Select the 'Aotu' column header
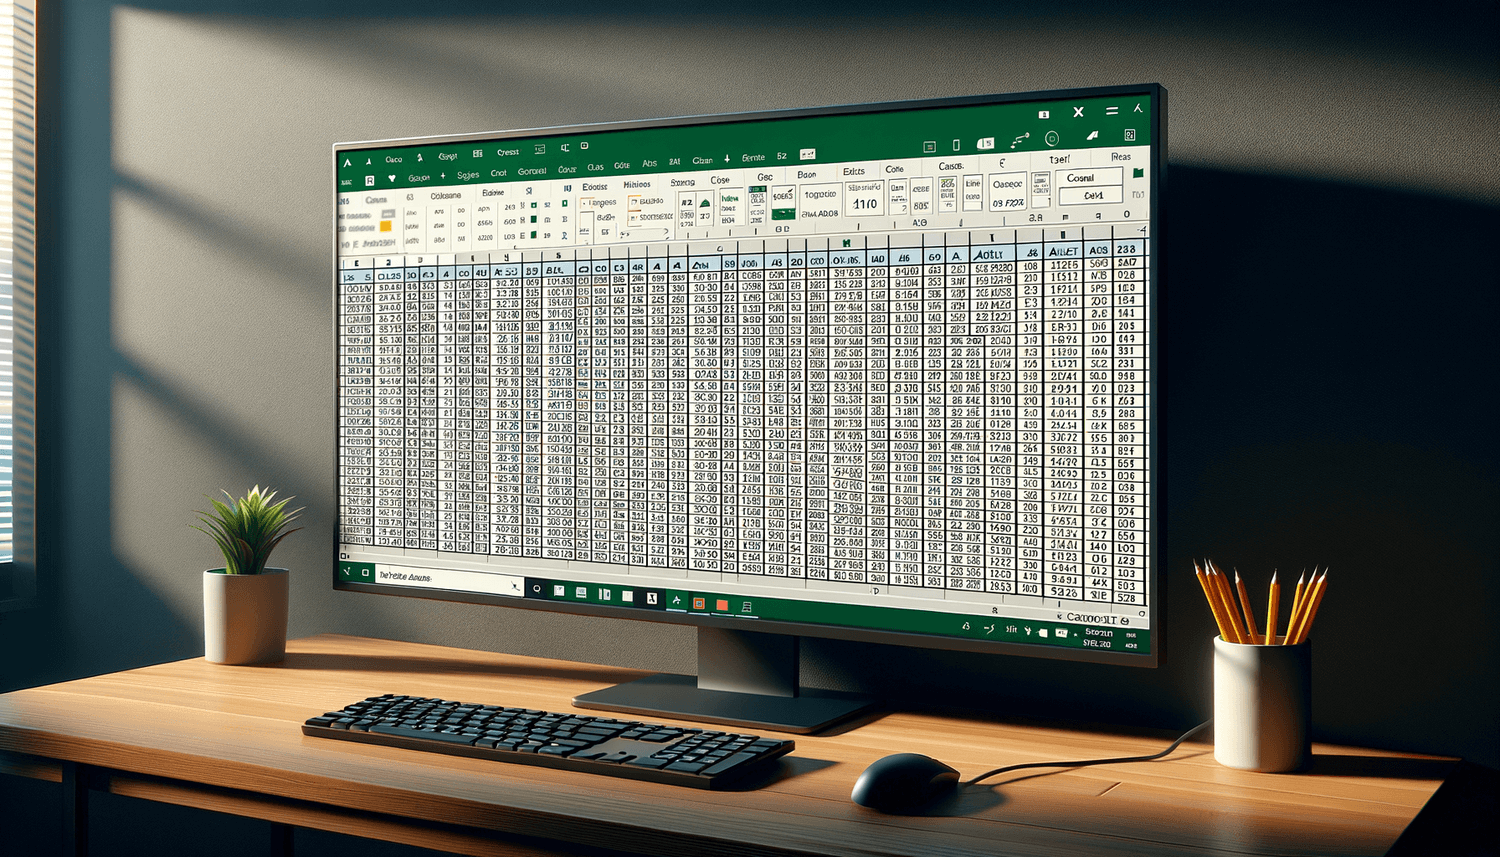1500x857 pixels. (x=991, y=255)
